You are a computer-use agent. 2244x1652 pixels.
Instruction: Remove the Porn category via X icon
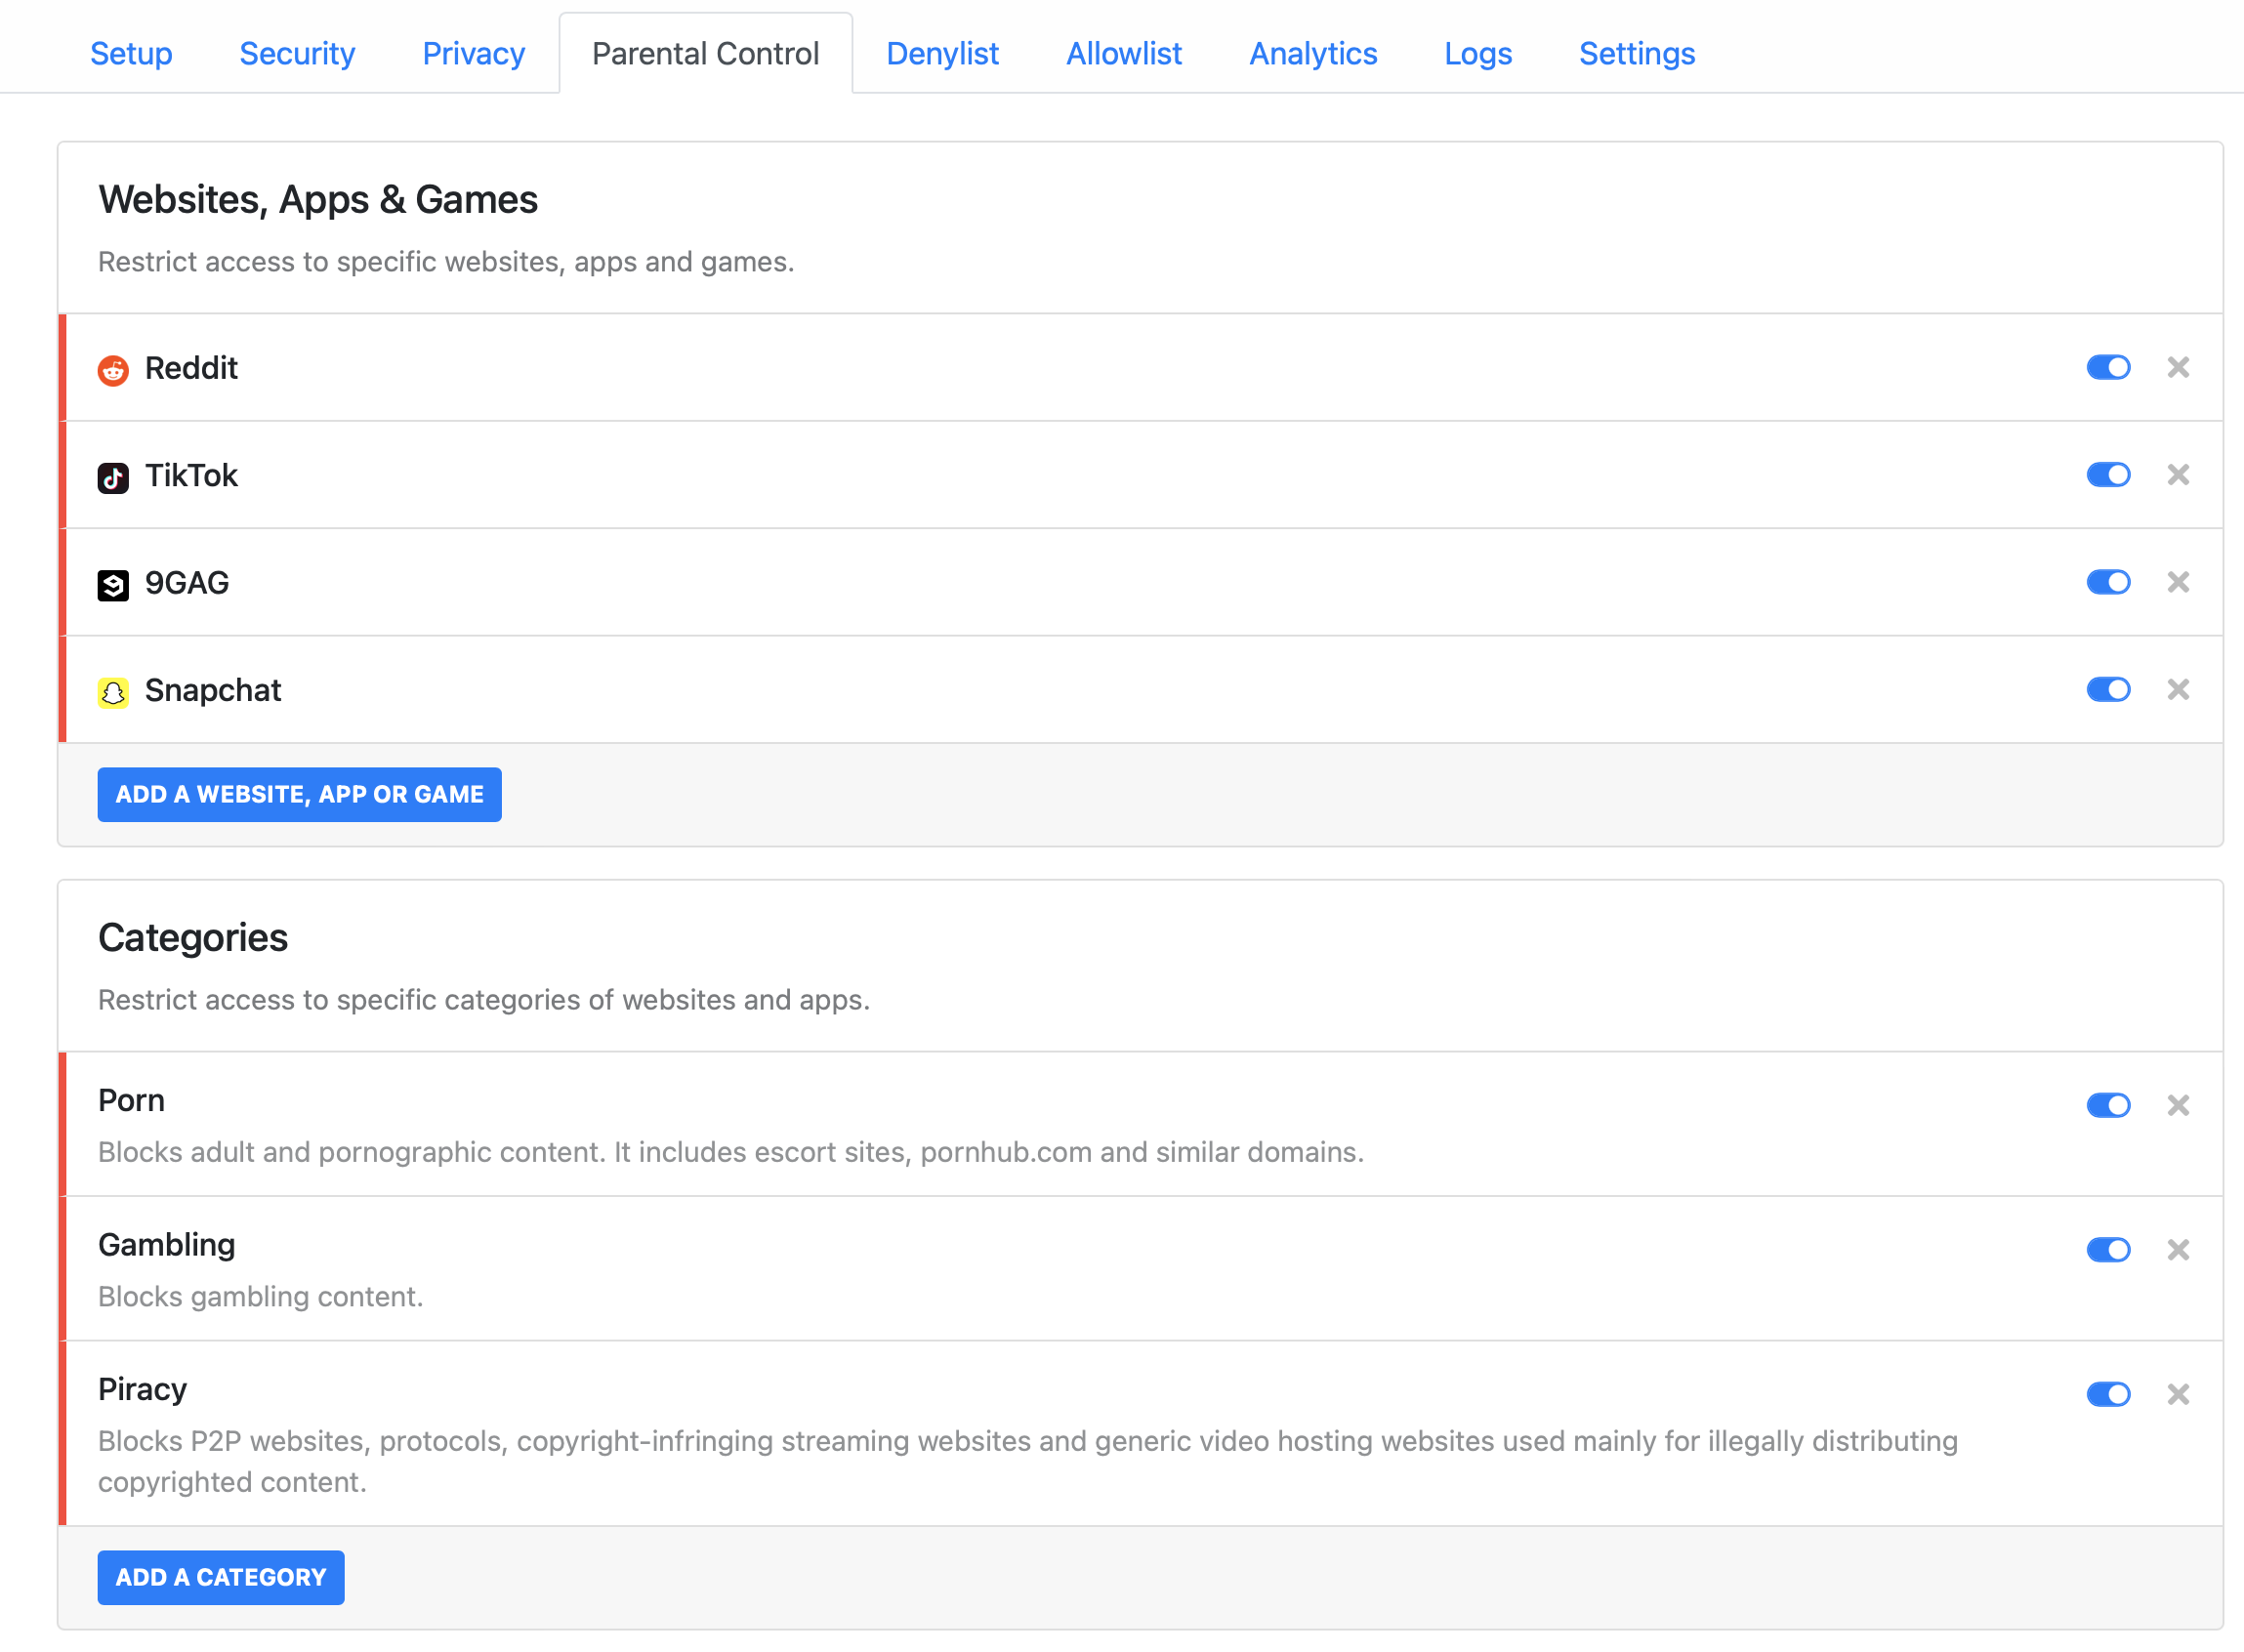coord(2178,1105)
